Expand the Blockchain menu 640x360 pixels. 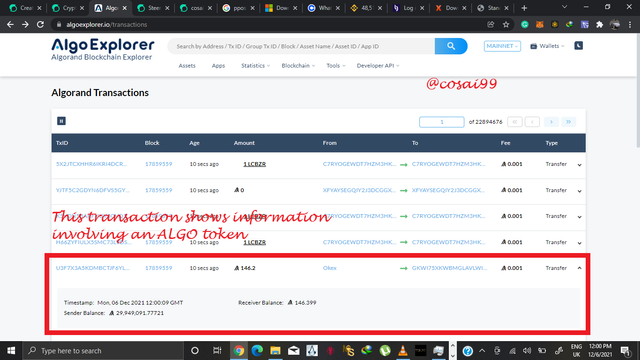coord(298,65)
